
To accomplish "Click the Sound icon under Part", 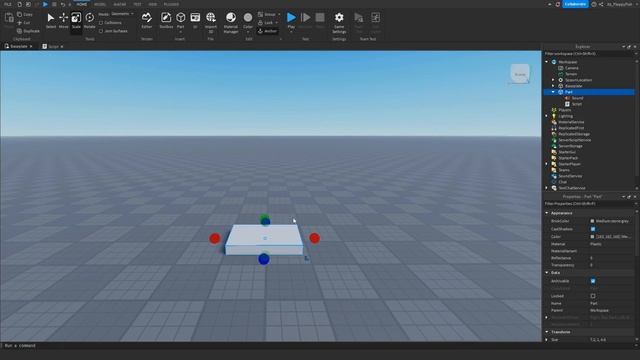I will (x=567, y=98).
